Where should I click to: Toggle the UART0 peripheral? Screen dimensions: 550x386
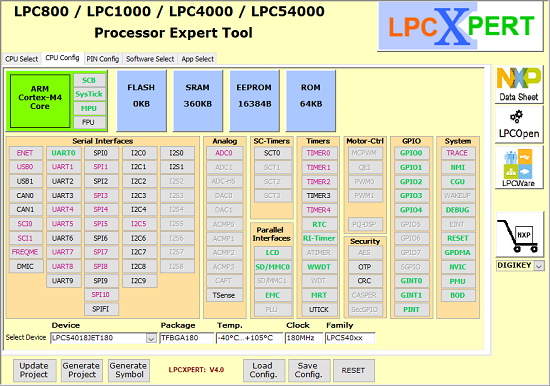click(63, 153)
